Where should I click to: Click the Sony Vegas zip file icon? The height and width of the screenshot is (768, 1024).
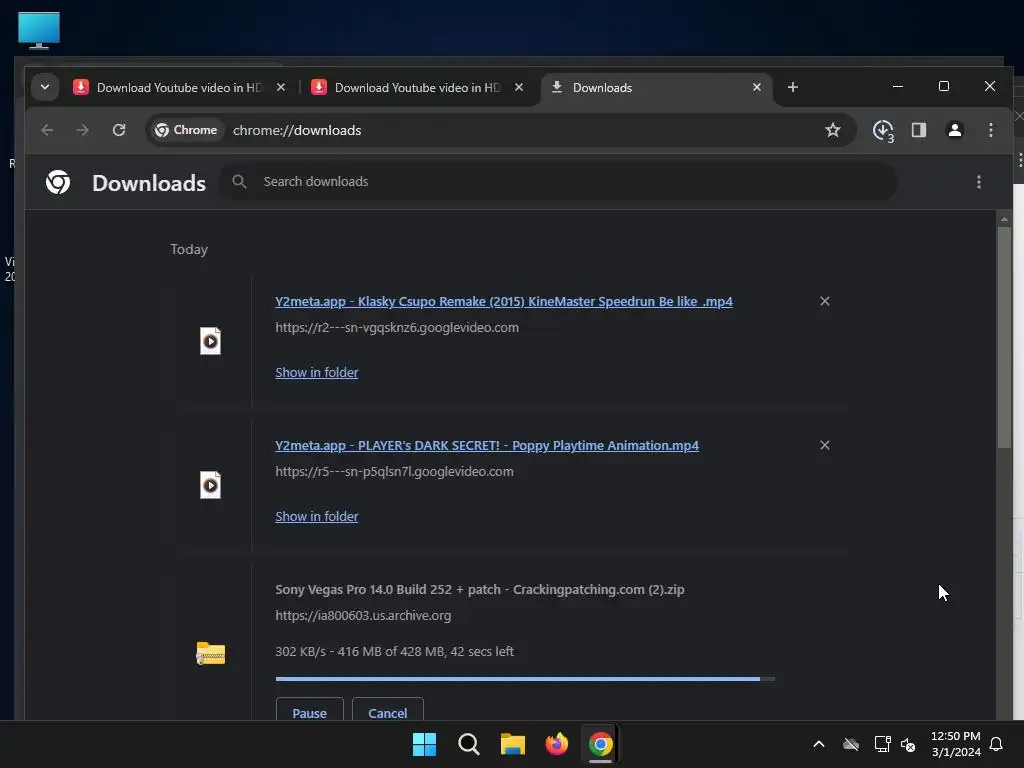tap(210, 654)
